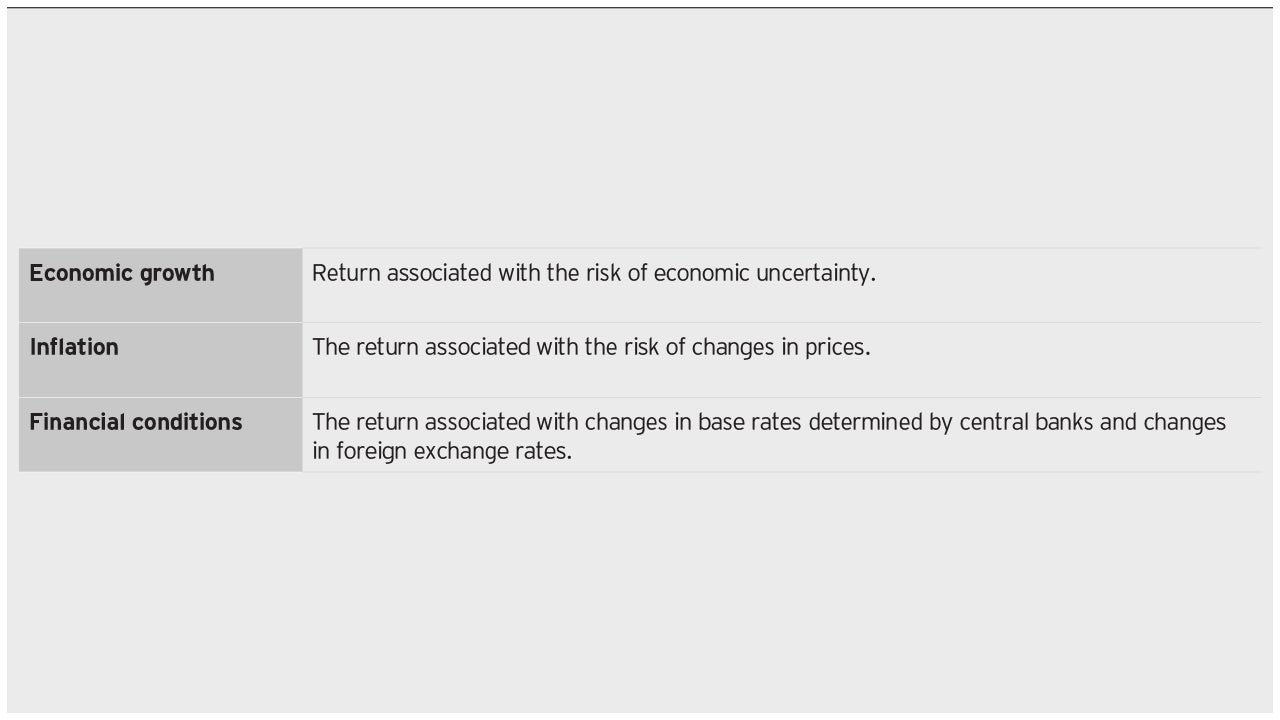Click the "Economic growth" header cell
Screen dimensions: 1280x720
pos(160,285)
